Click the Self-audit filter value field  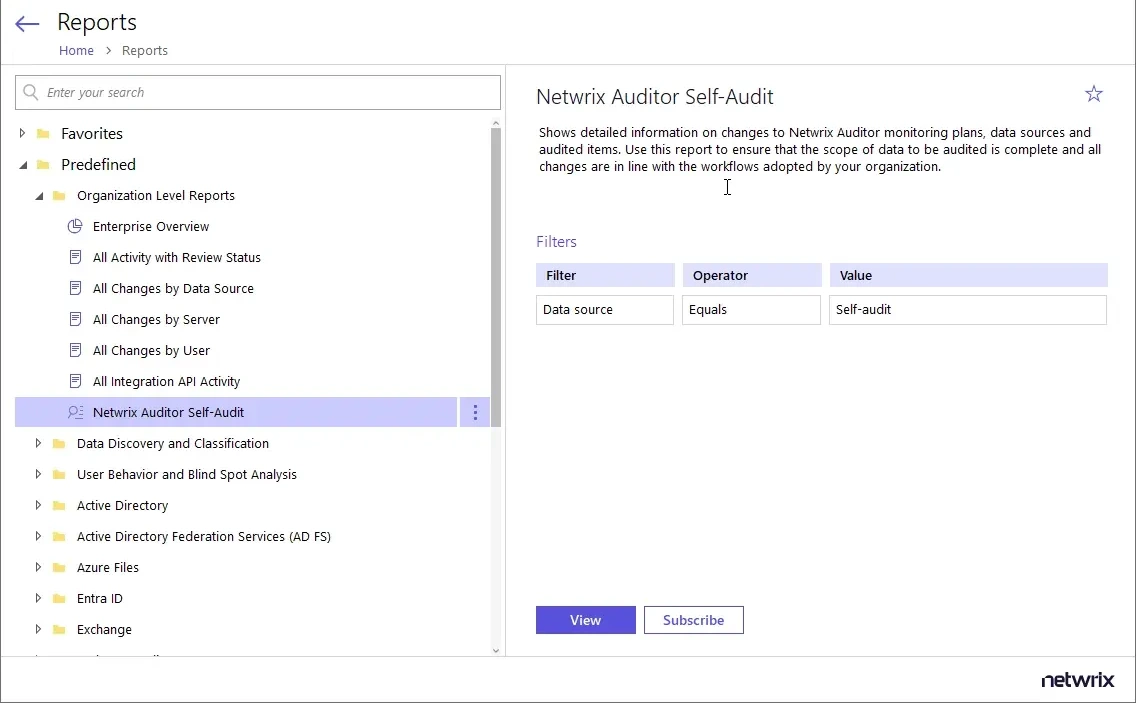click(967, 310)
